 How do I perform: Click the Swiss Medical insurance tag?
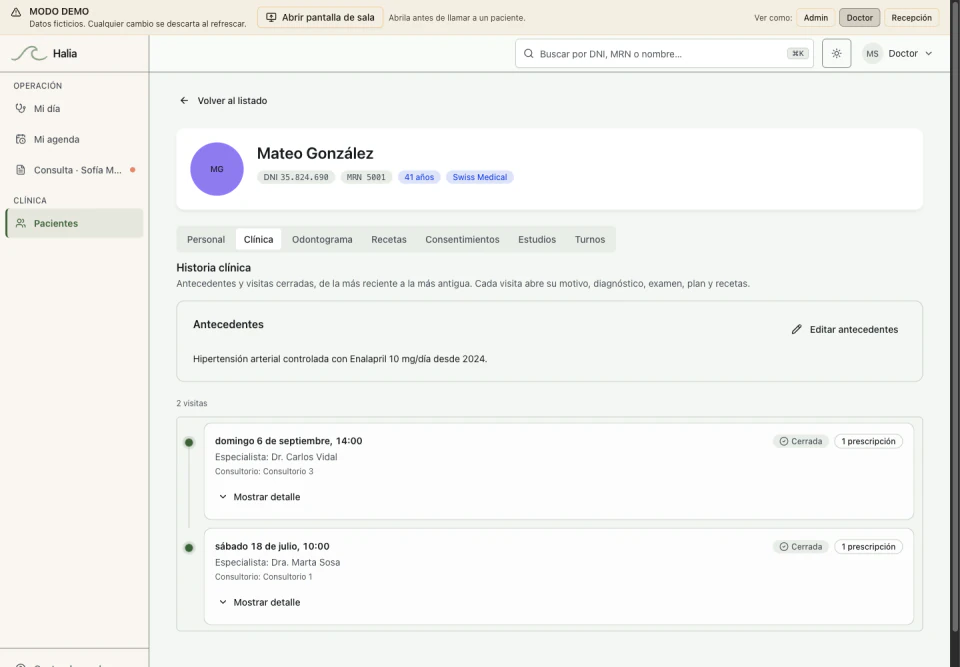pyautogui.click(x=479, y=177)
